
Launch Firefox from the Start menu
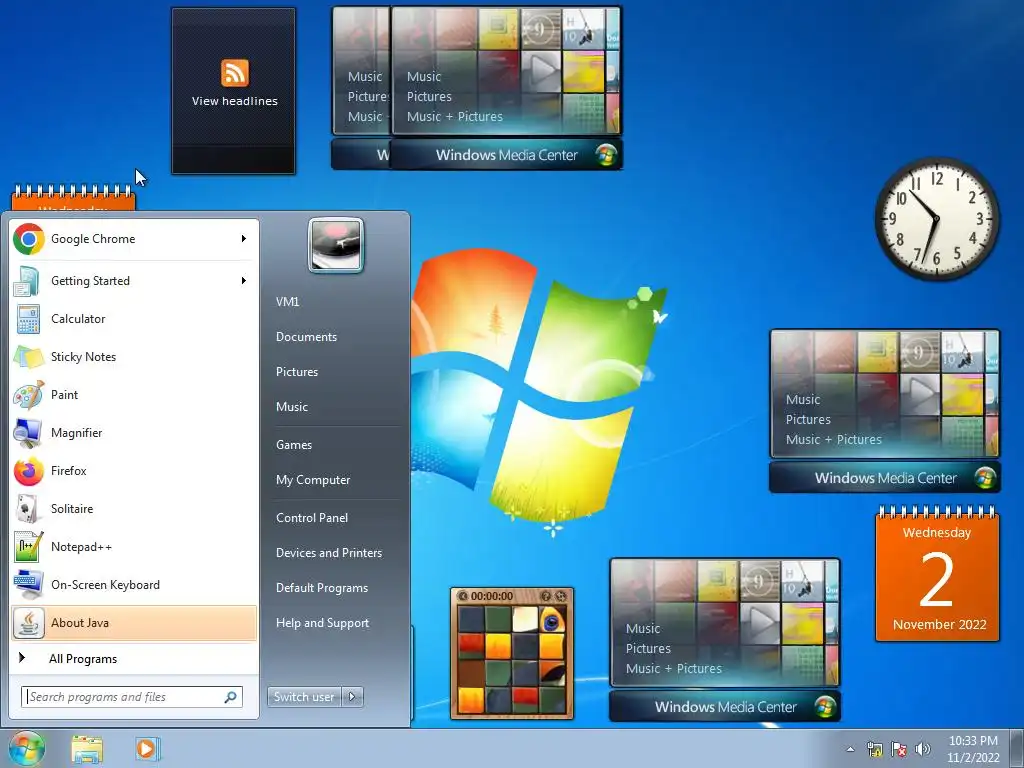[x=134, y=471]
